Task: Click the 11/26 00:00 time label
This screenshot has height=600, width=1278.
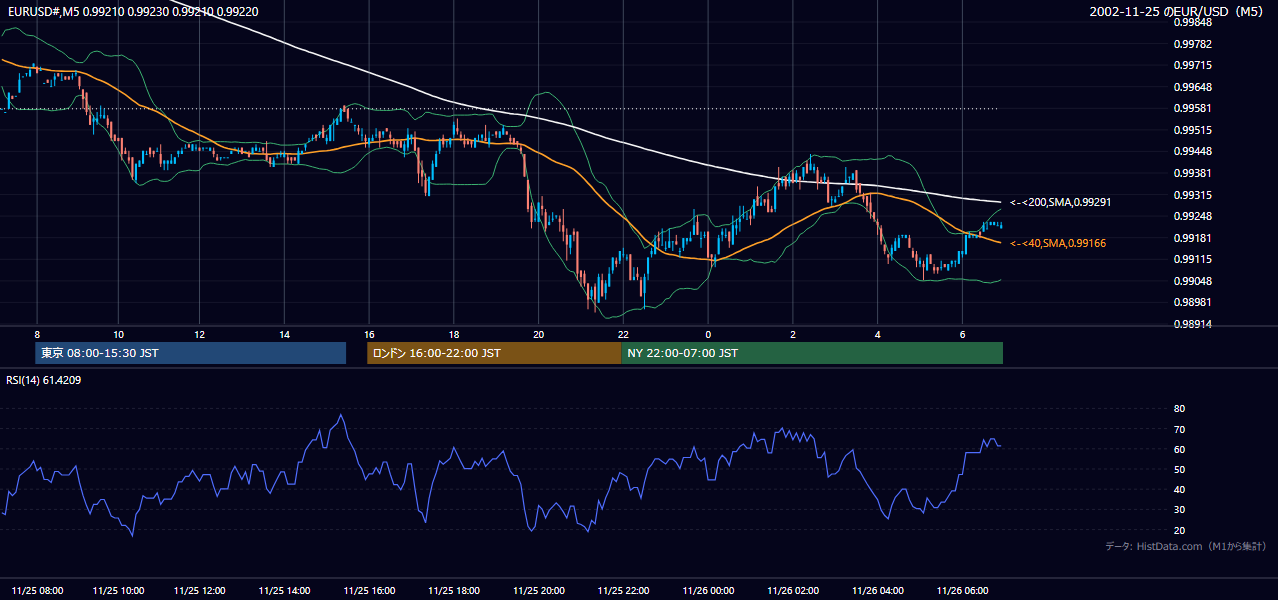Action: click(708, 590)
